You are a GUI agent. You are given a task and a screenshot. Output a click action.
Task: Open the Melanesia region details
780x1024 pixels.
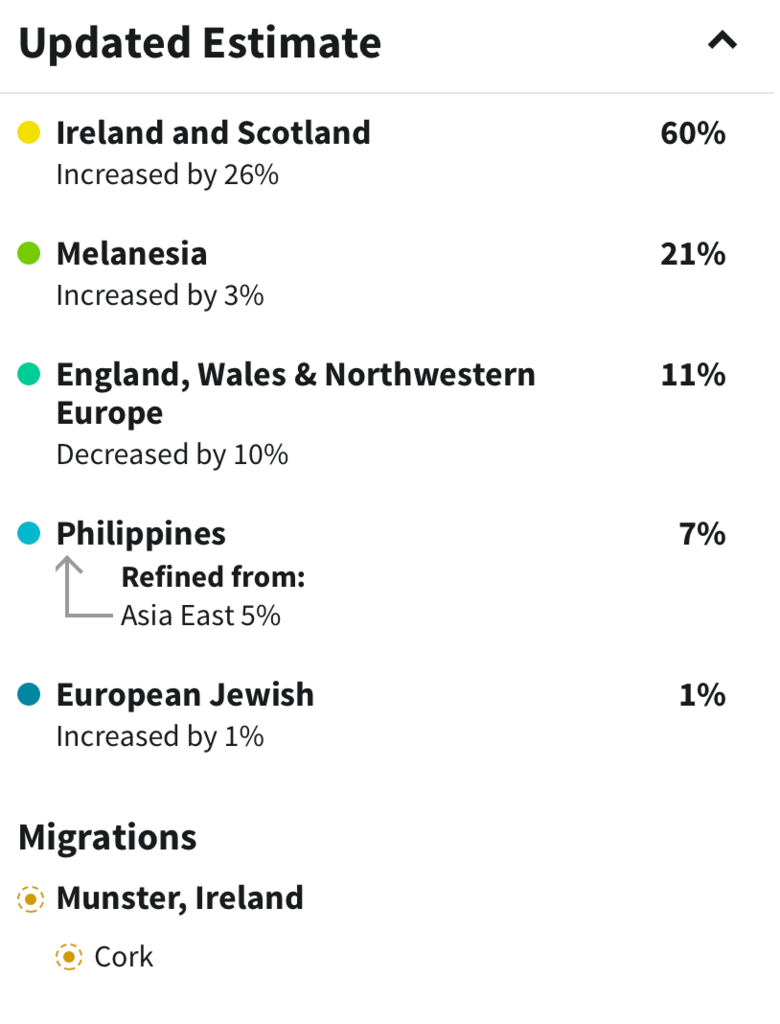pyautogui.click(x=132, y=253)
